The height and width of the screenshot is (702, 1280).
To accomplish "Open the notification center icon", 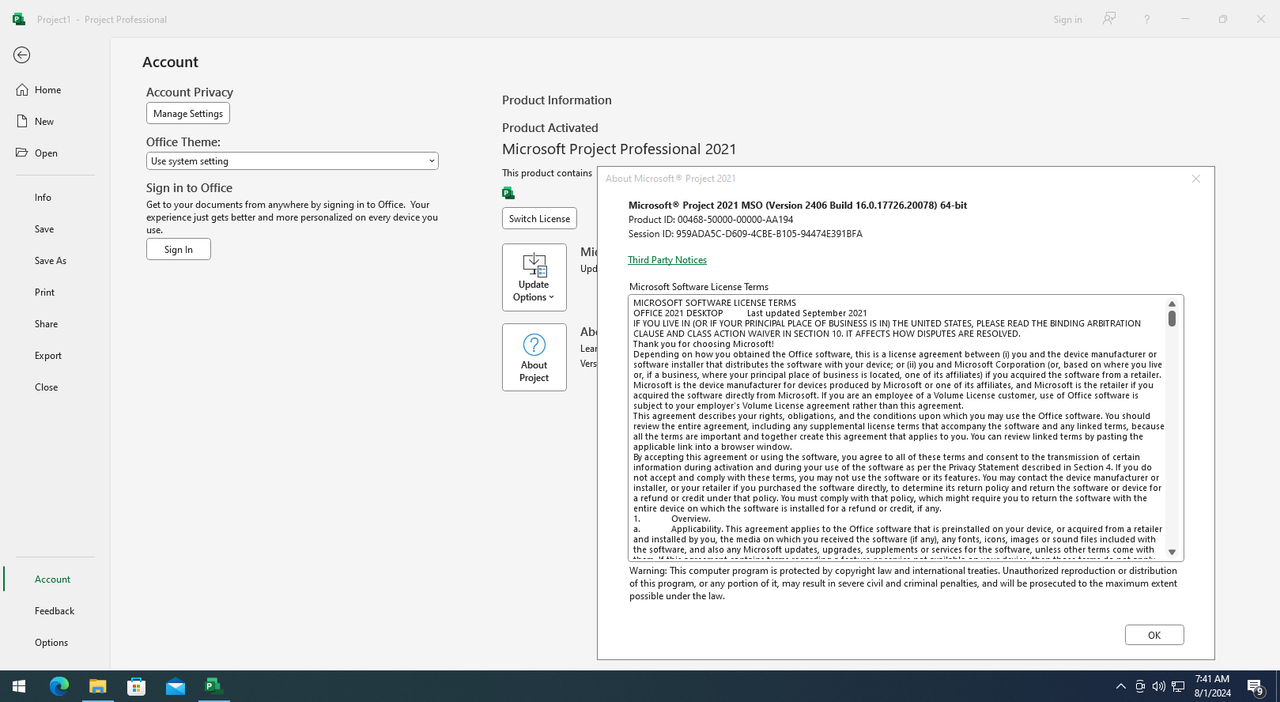I will (1255, 686).
